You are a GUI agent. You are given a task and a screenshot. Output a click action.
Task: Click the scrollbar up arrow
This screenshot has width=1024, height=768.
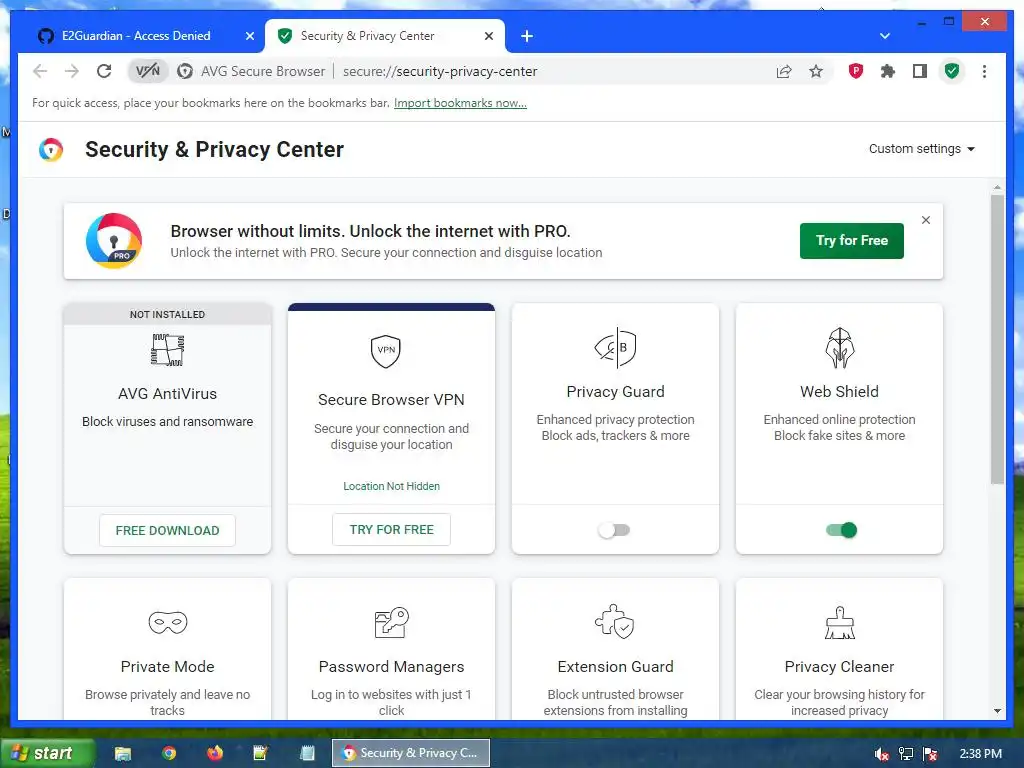(997, 188)
